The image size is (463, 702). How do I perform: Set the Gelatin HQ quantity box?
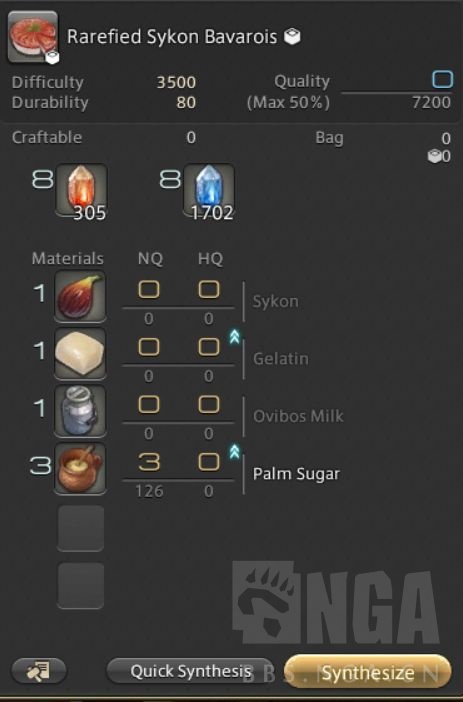point(209,347)
